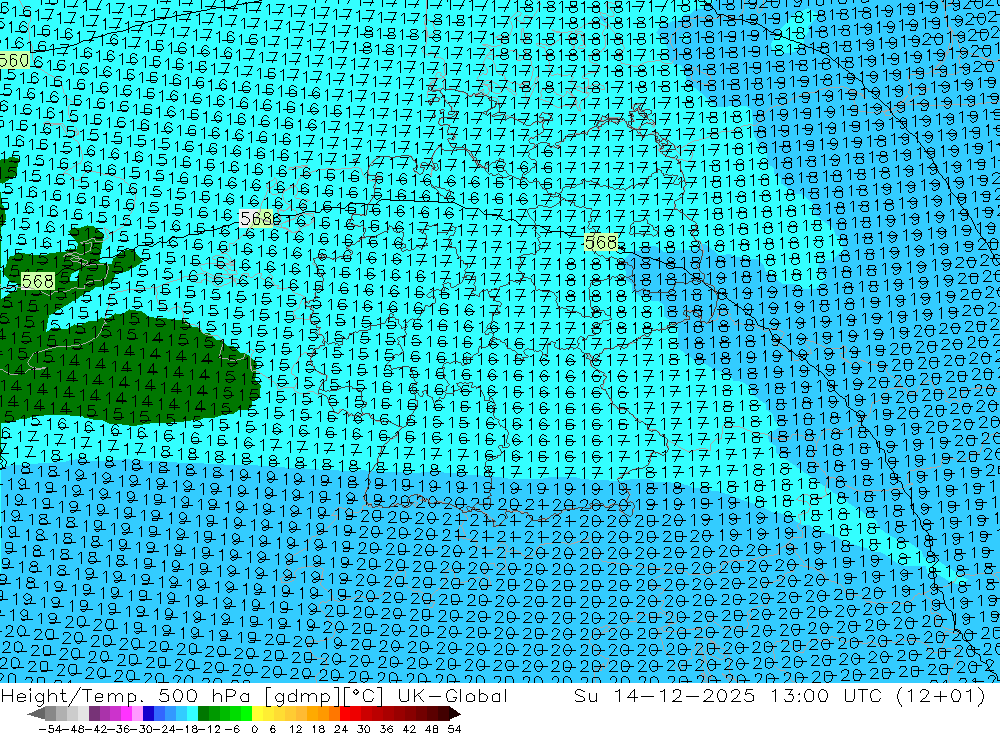Viewport: 1000px width, 733px height.
Task: Click the Su 14-12-2025 date text
Action: click(x=664, y=695)
